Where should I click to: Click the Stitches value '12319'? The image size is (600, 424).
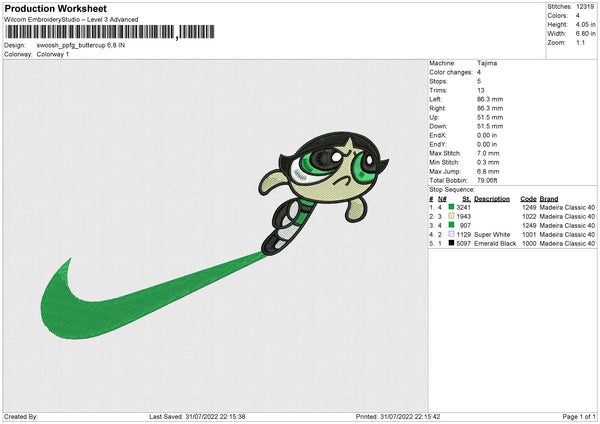tap(585, 7)
